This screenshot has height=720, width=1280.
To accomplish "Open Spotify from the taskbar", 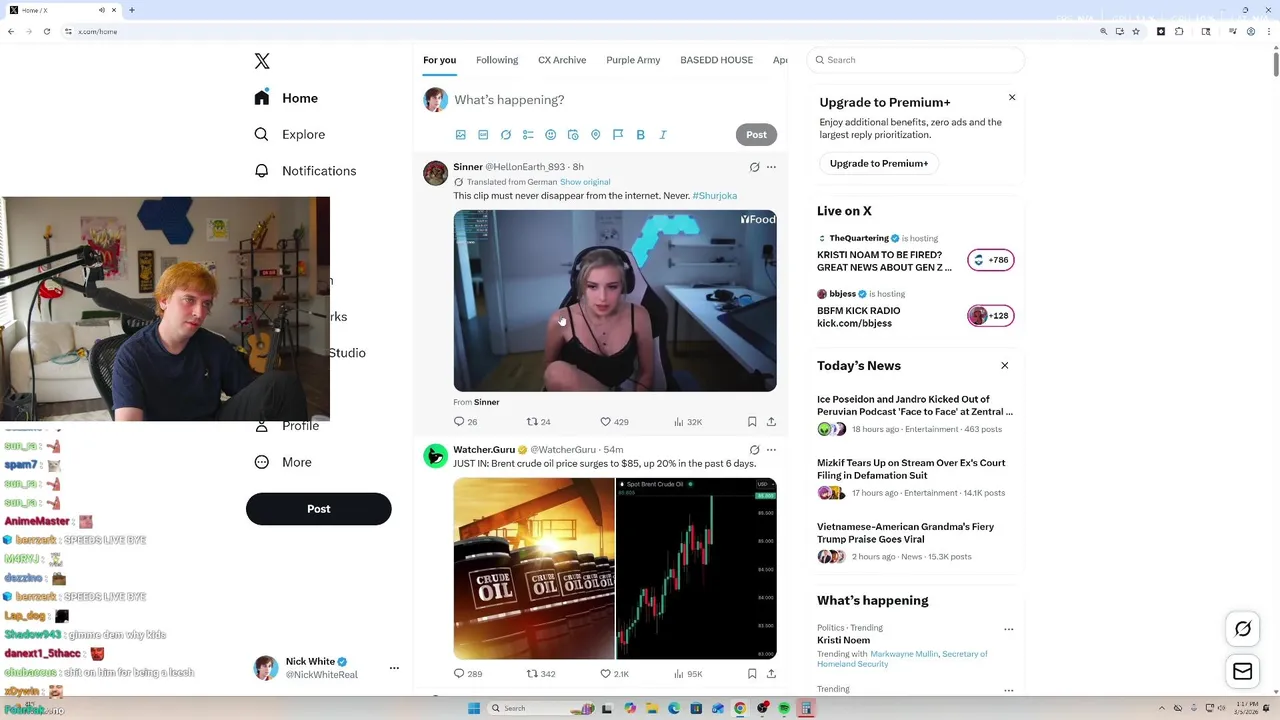I will pos(784,708).
